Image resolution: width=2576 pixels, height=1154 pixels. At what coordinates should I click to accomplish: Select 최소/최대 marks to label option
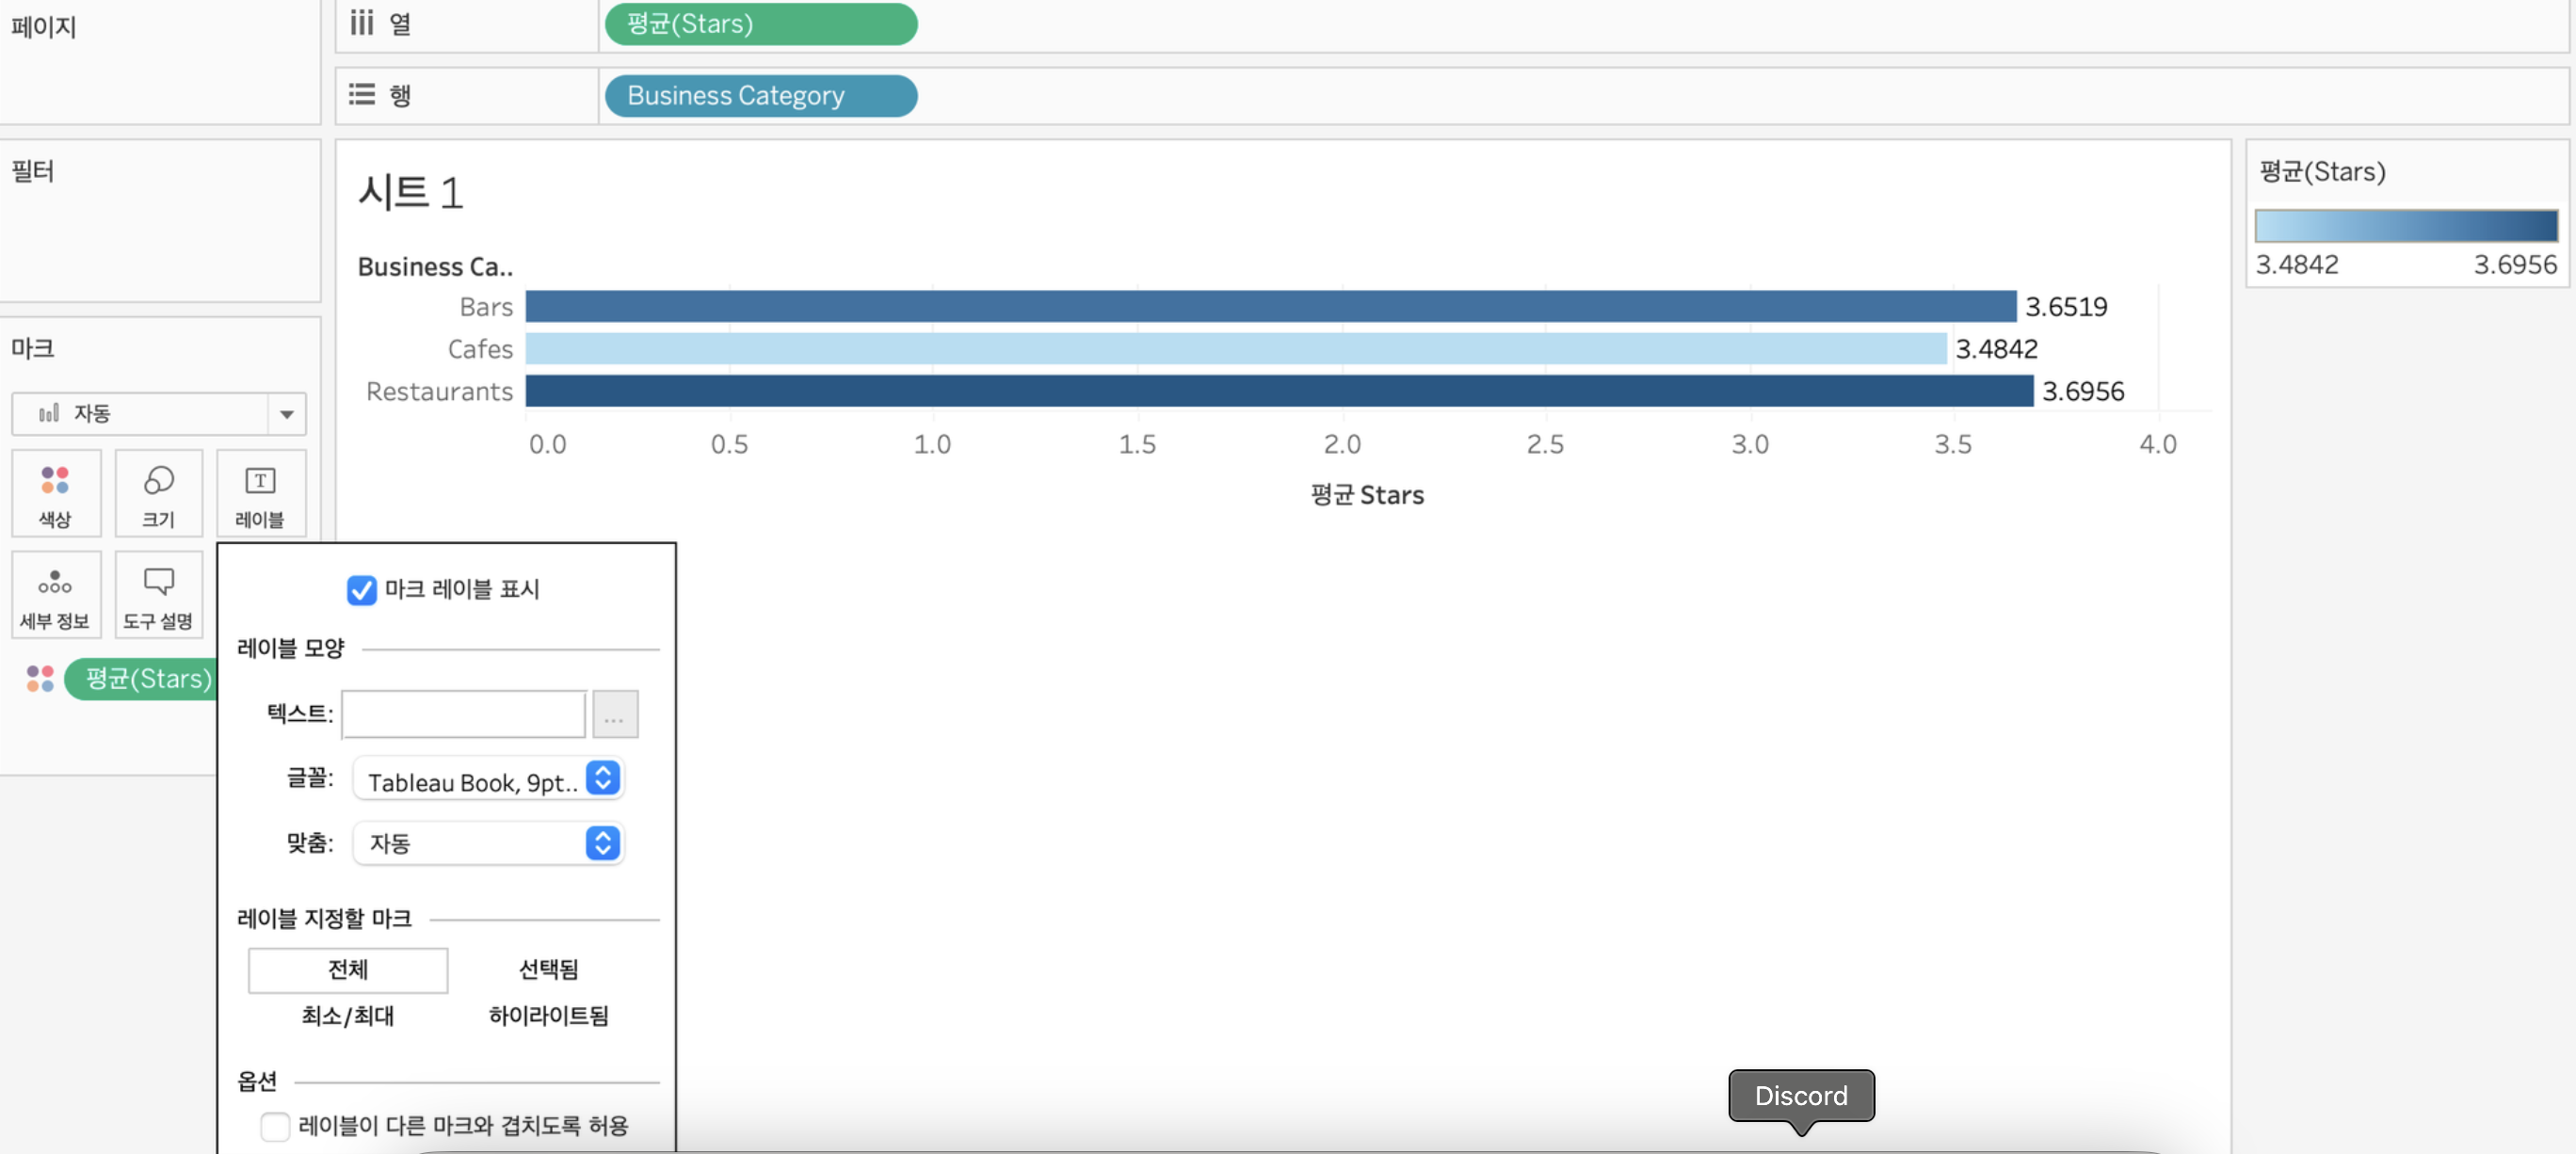(x=348, y=1016)
